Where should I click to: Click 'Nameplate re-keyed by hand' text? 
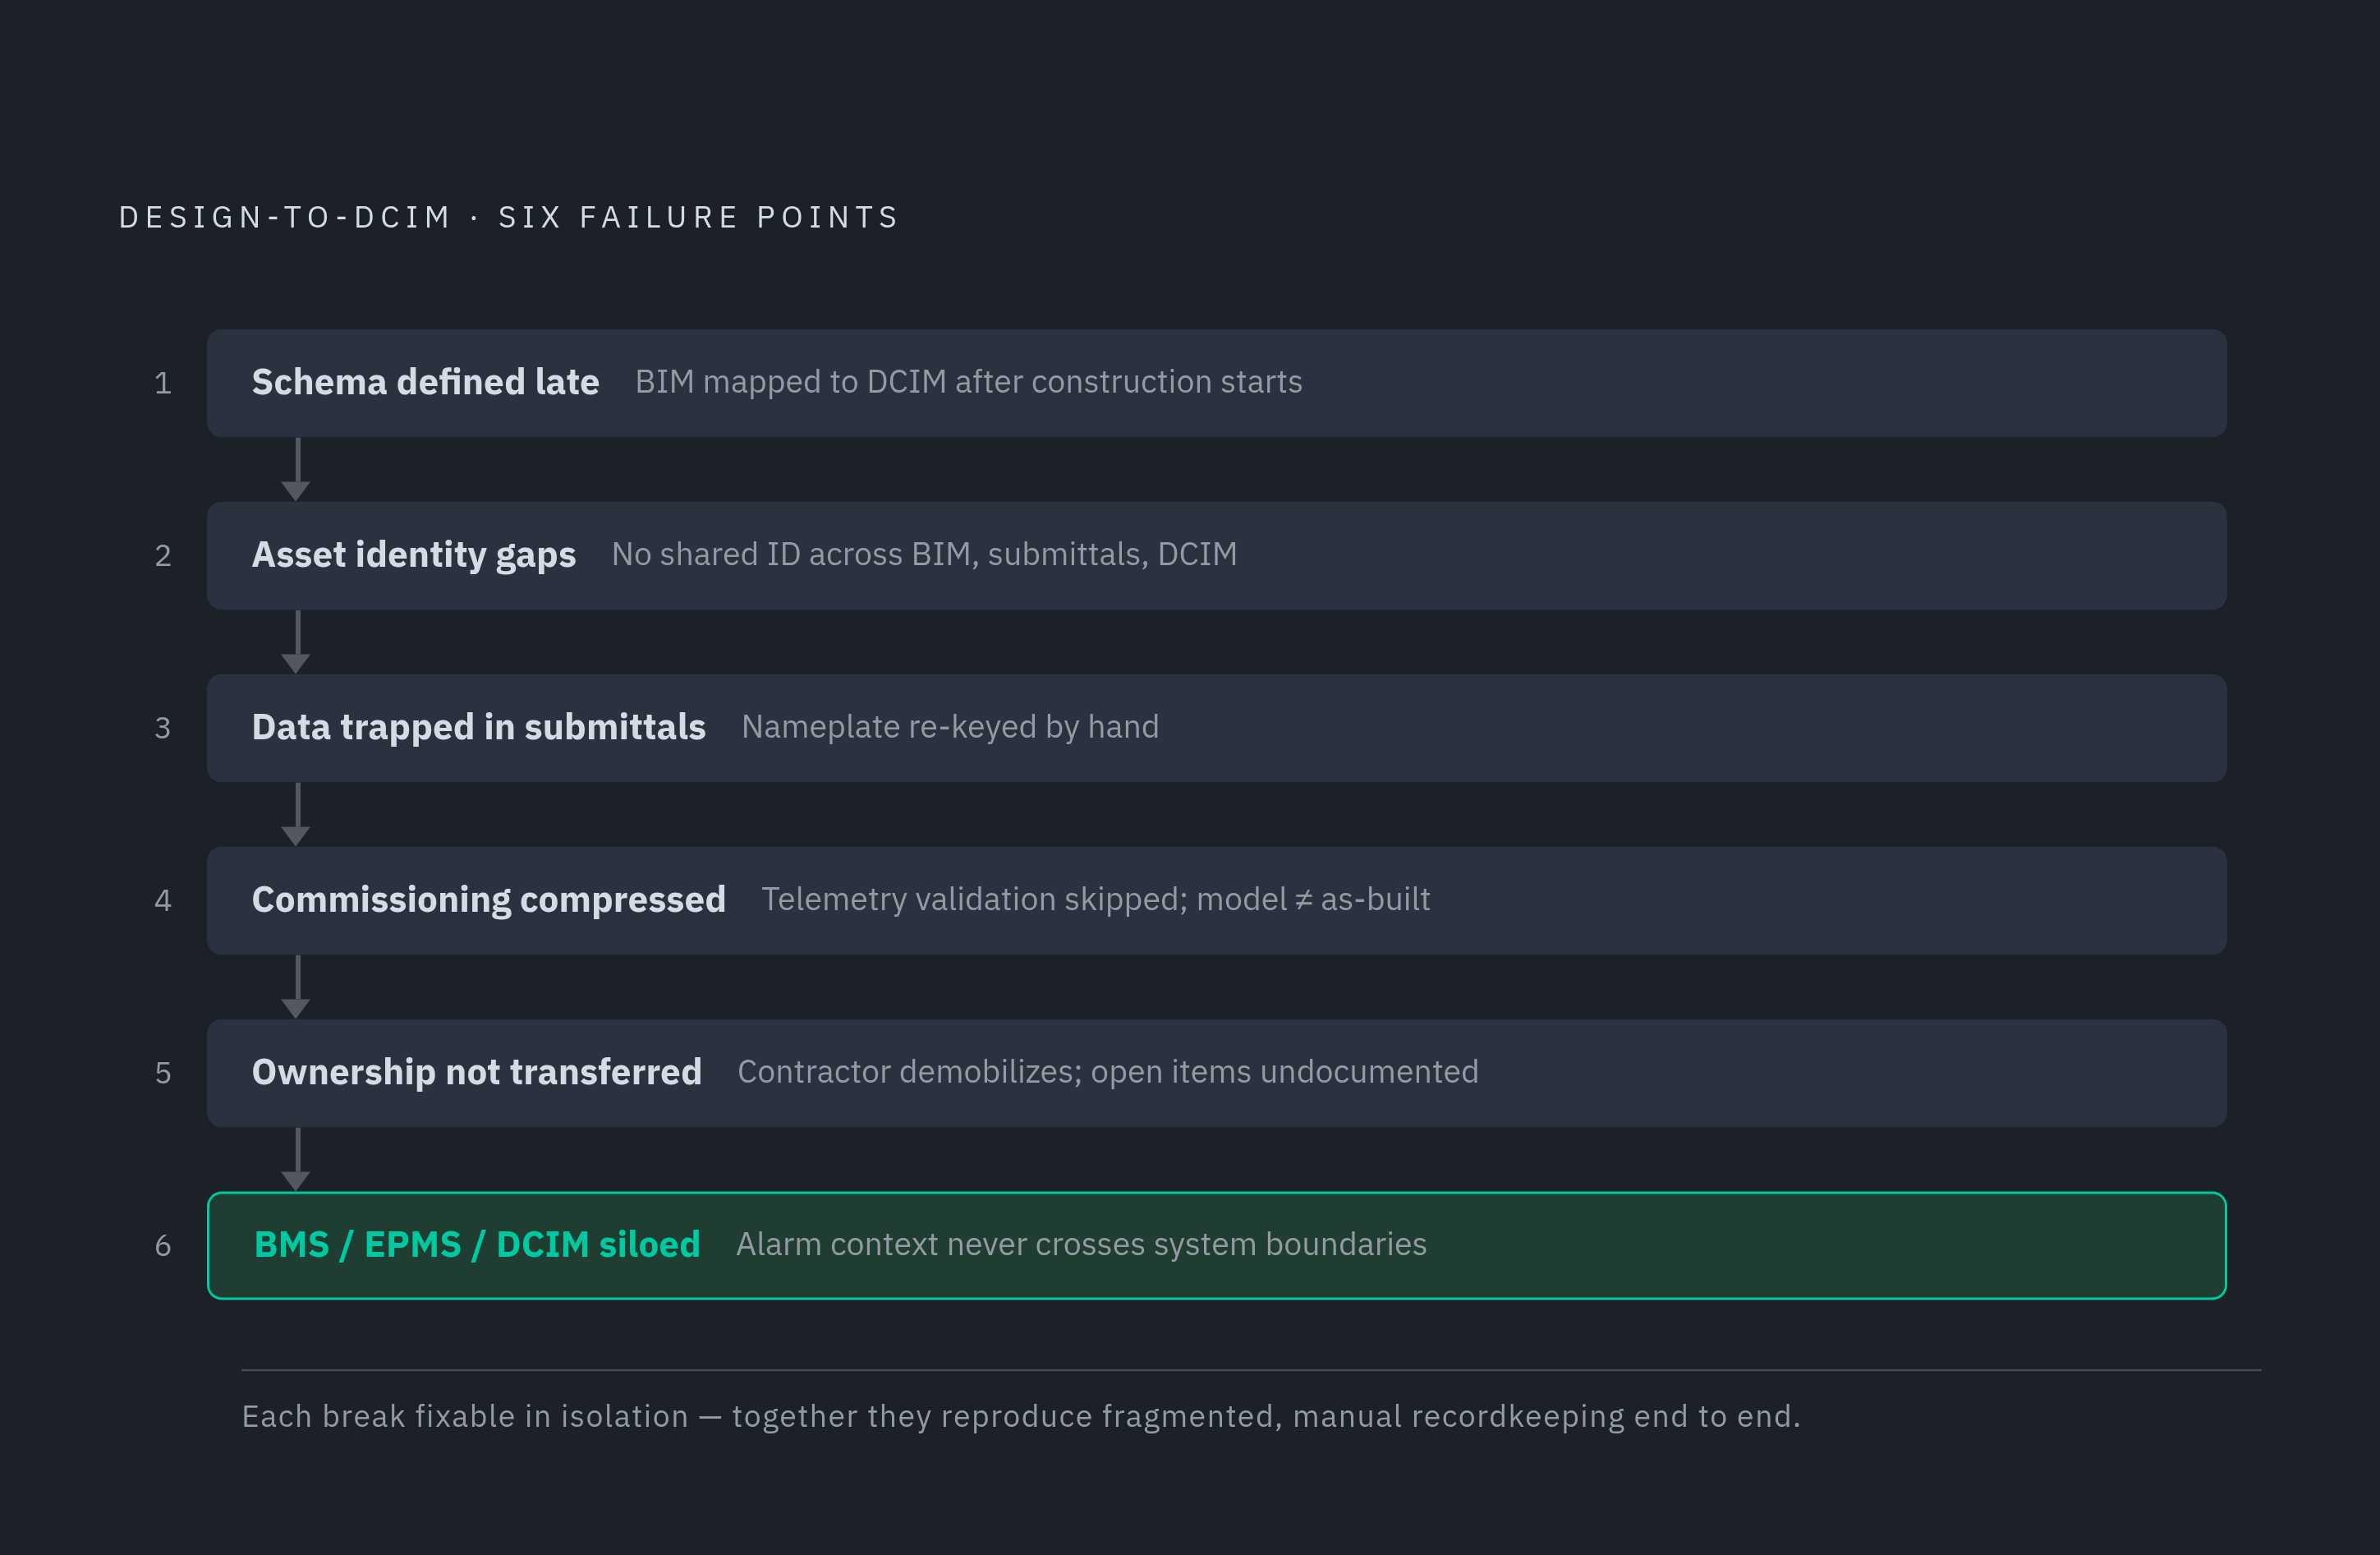[x=950, y=727]
